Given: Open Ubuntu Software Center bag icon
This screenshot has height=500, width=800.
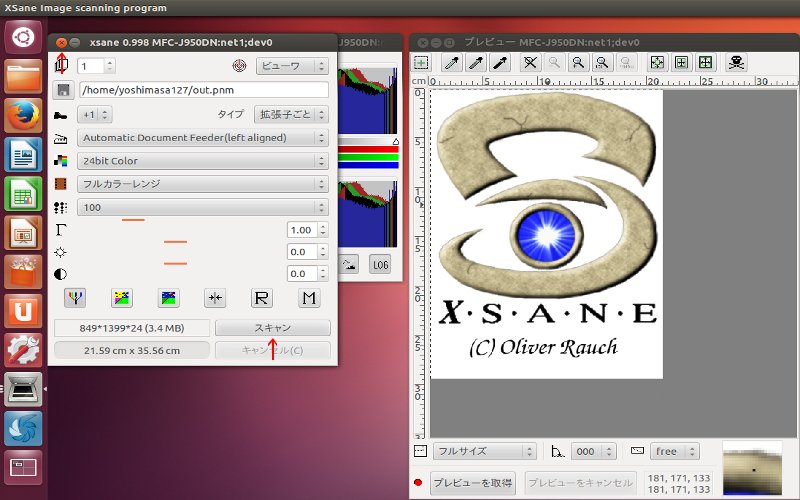Looking at the screenshot, I should 23,272.
